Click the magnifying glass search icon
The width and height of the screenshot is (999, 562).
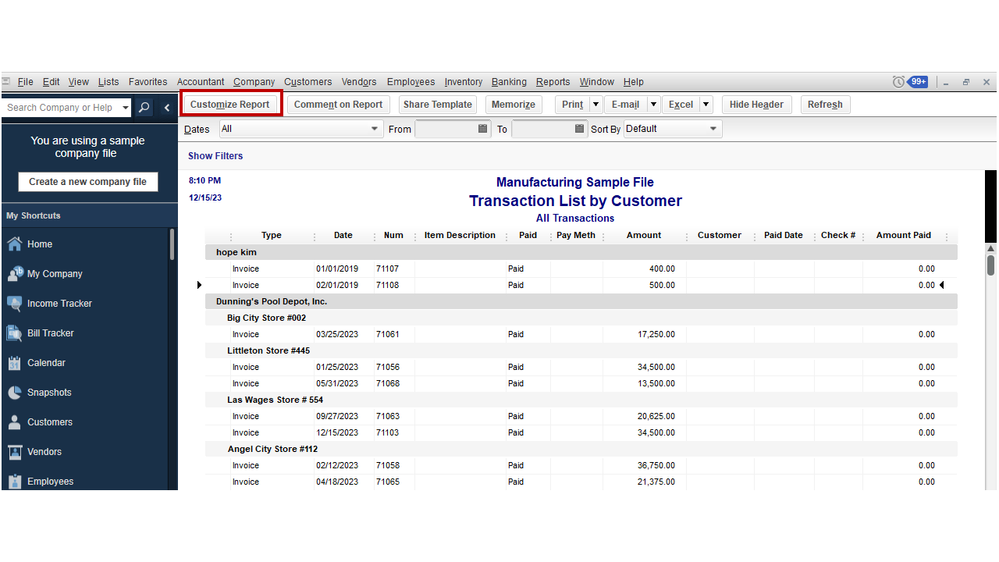[x=144, y=107]
